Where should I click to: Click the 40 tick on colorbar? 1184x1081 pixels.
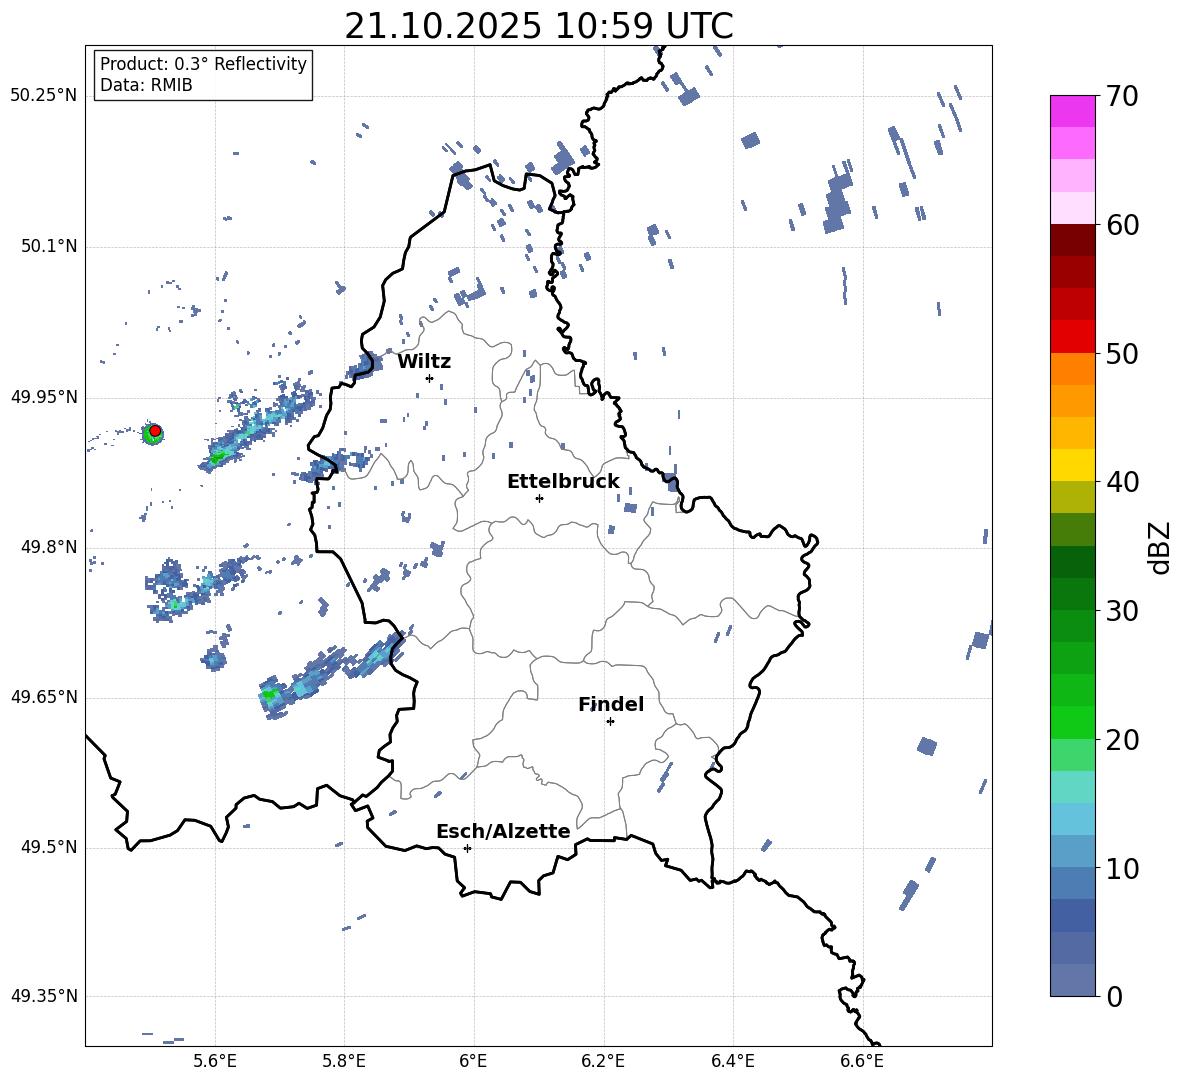click(x=1122, y=482)
